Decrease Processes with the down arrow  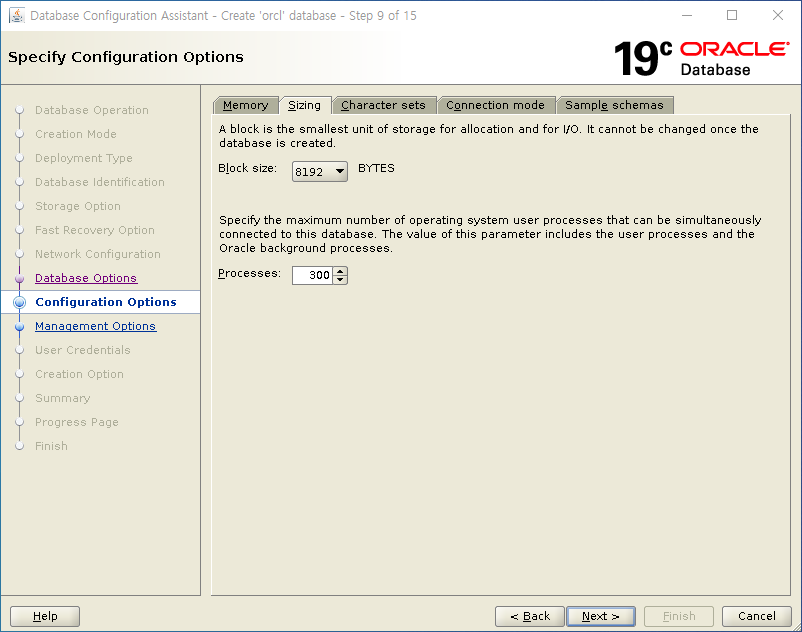340,280
